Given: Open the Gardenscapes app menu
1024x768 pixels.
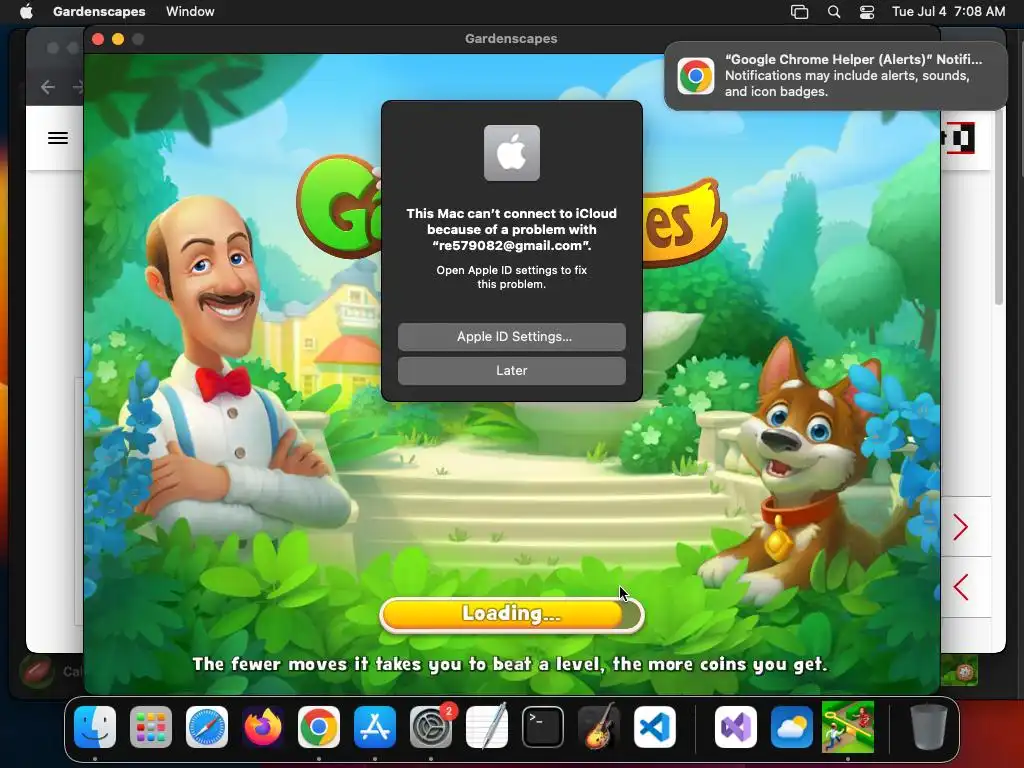Looking at the screenshot, I should point(99,11).
